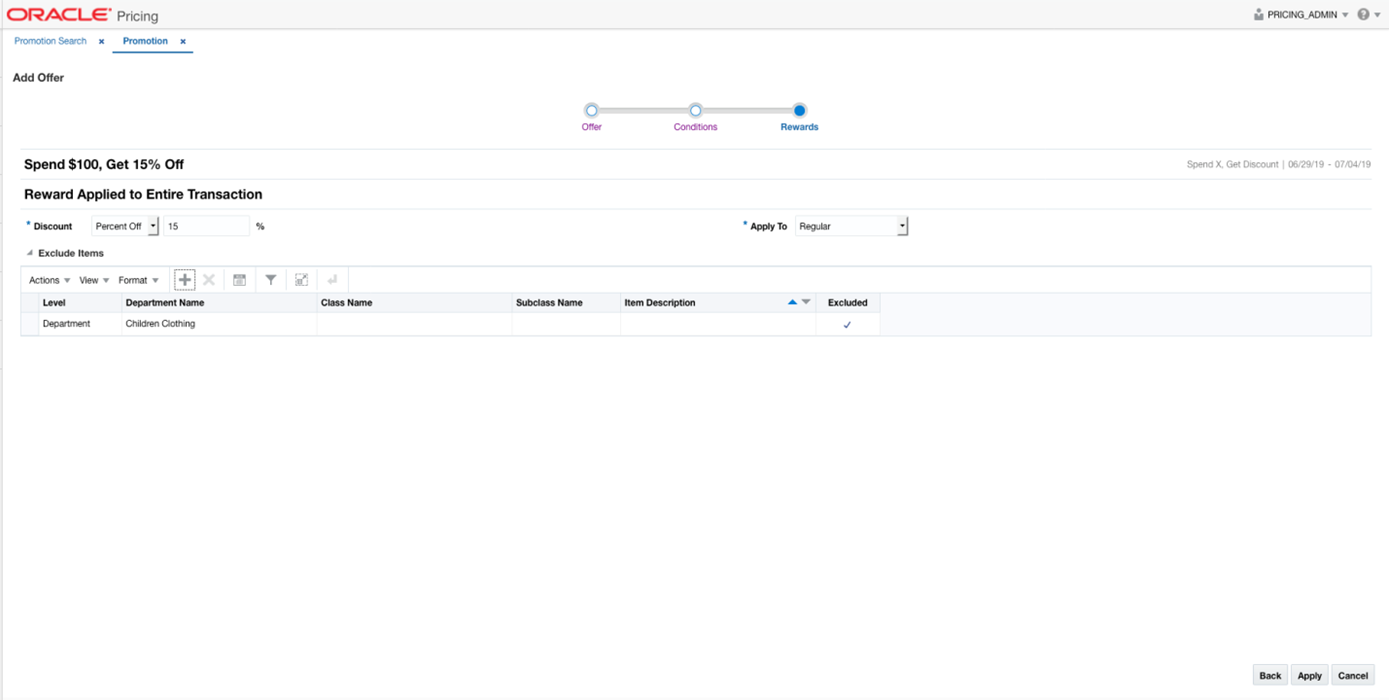Toggle Query by Example filter icon
The height and width of the screenshot is (700, 1390).
pyautogui.click(x=270, y=280)
